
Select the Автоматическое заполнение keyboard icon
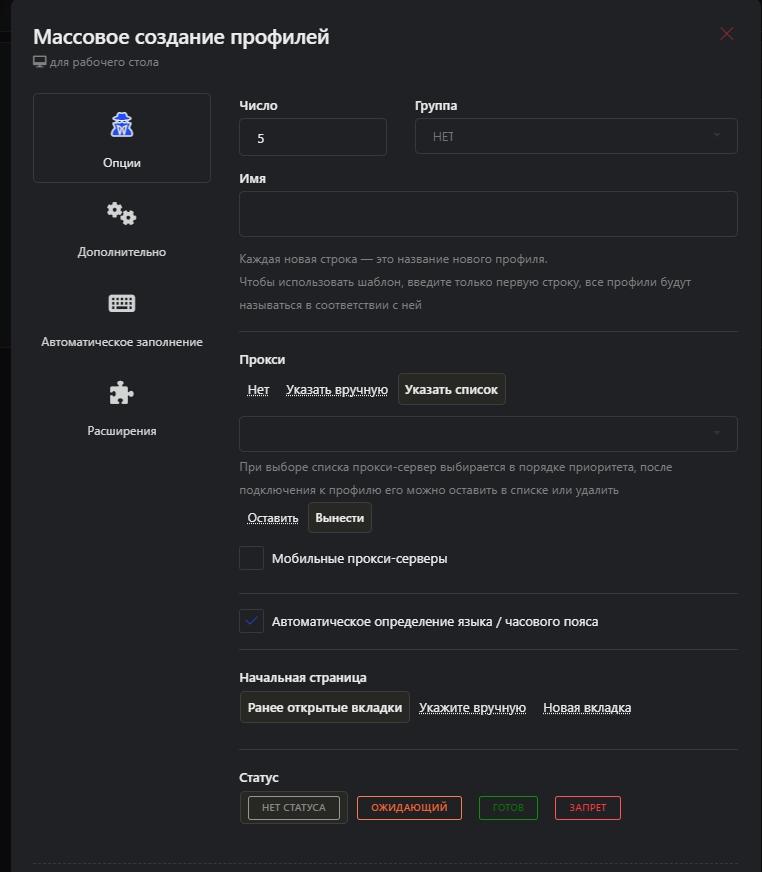coord(122,303)
